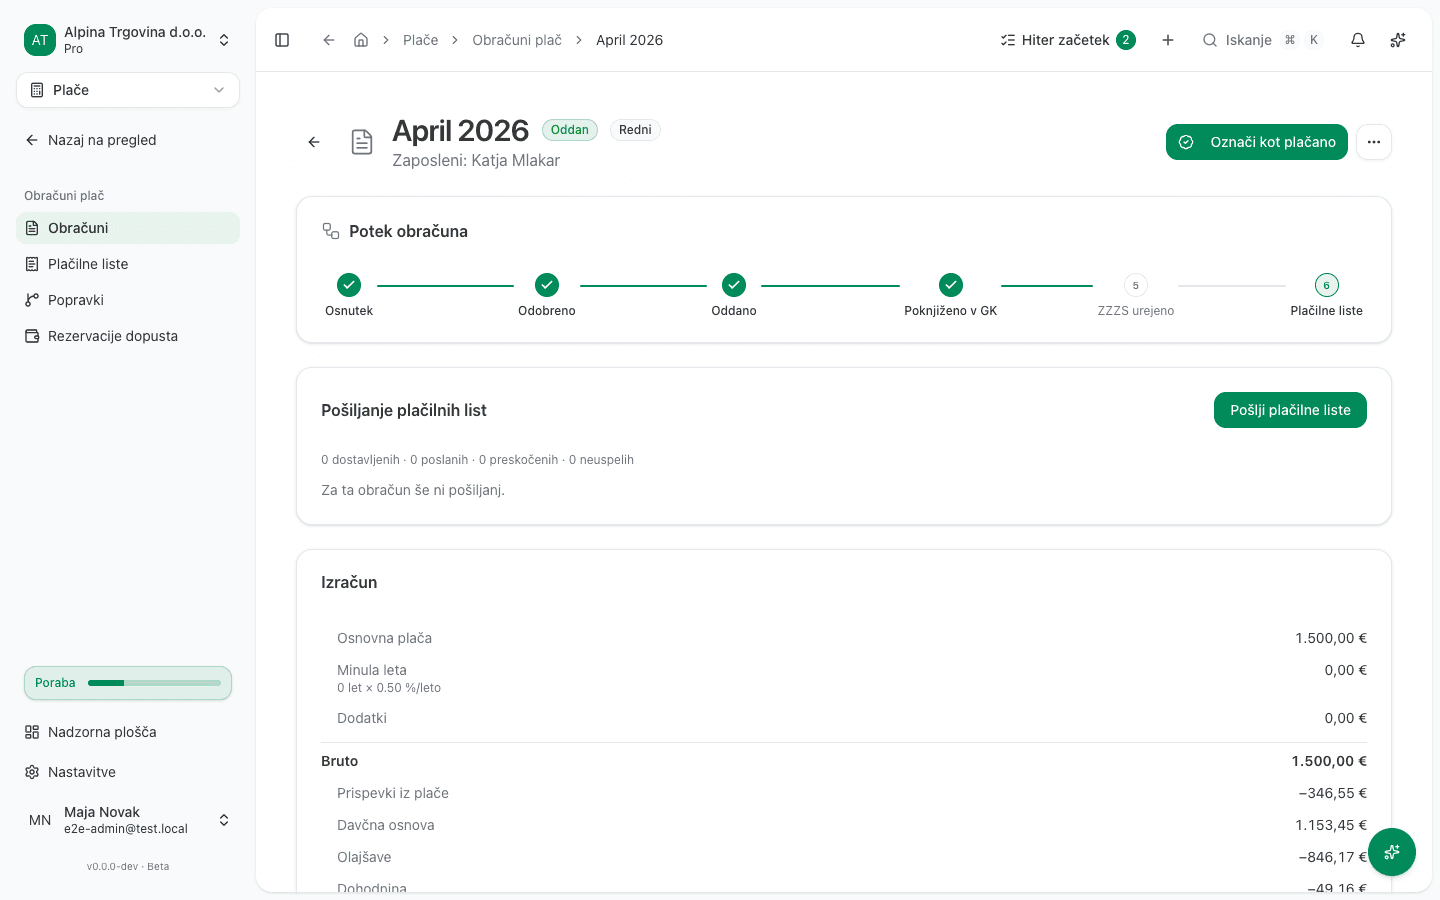
Task: Click the back arrow beside April 2026 title
Action: coord(314,142)
